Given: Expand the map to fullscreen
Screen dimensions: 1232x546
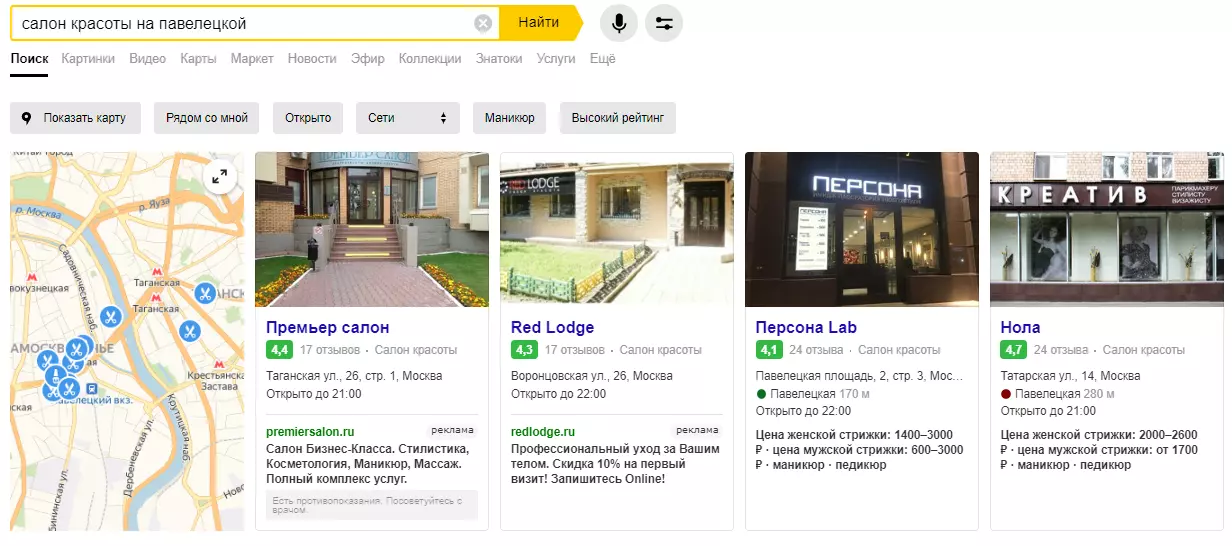Looking at the screenshot, I should tap(219, 177).
